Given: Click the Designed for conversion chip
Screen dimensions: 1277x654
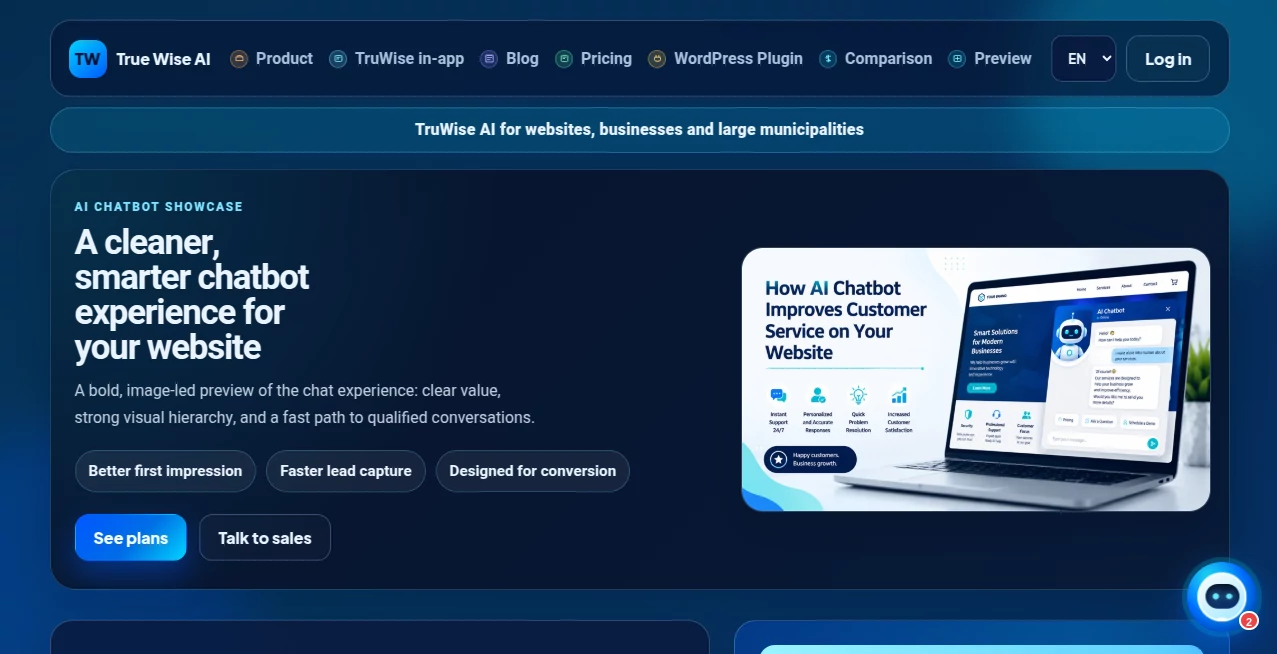Looking at the screenshot, I should [533, 471].
